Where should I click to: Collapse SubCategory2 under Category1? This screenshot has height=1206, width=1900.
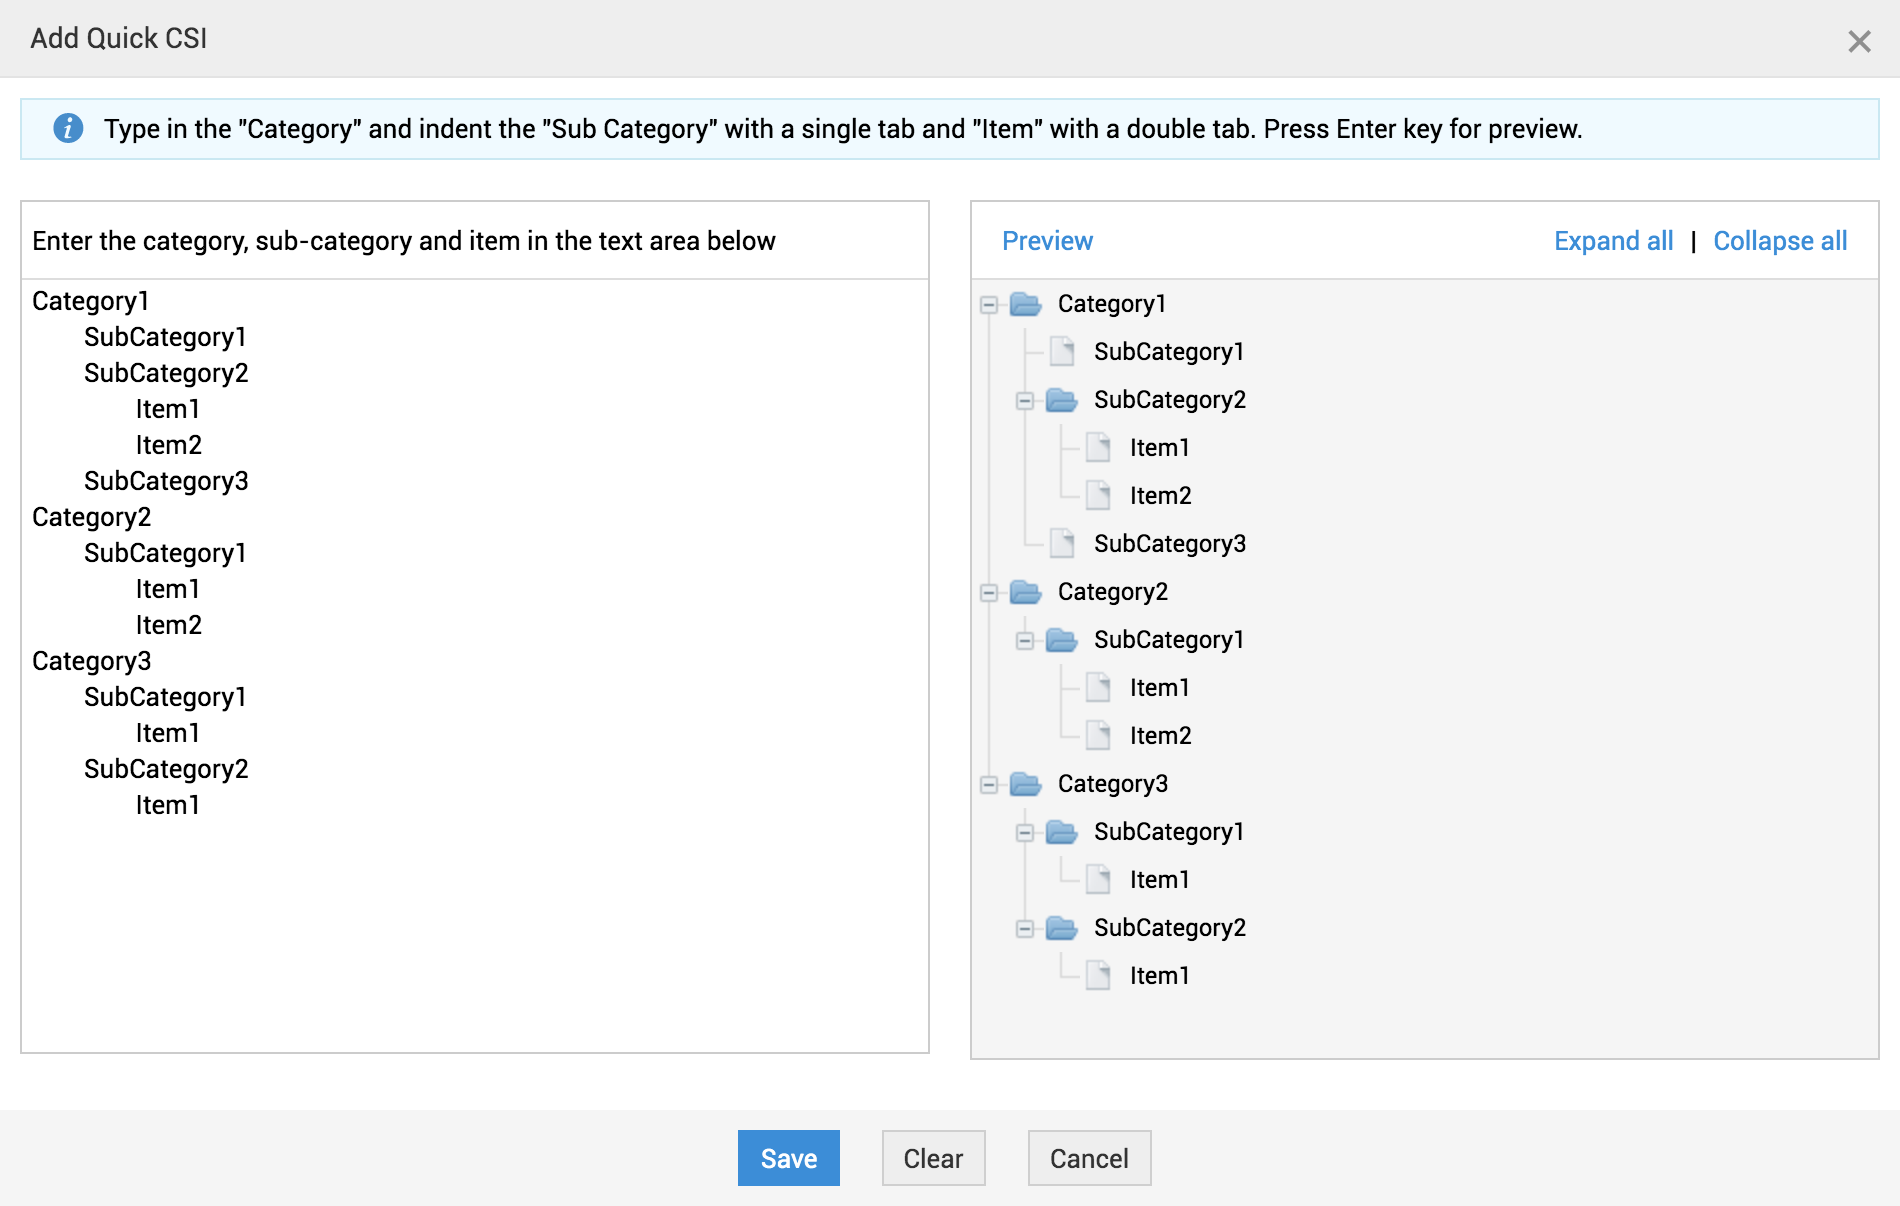(x=1025, y=401)
